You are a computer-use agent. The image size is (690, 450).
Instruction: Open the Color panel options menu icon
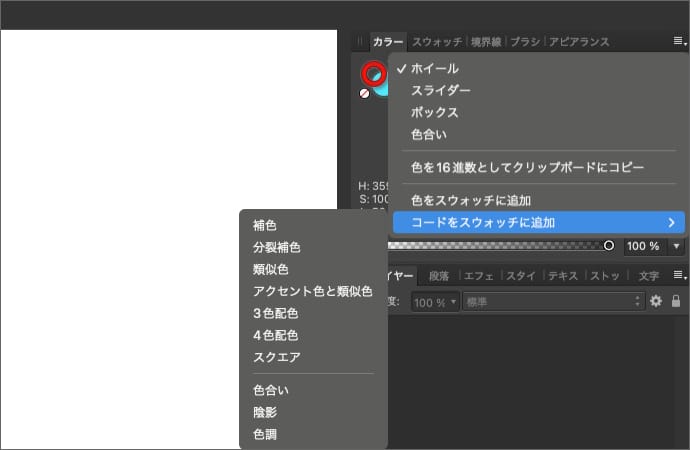[x=679, y=42]
